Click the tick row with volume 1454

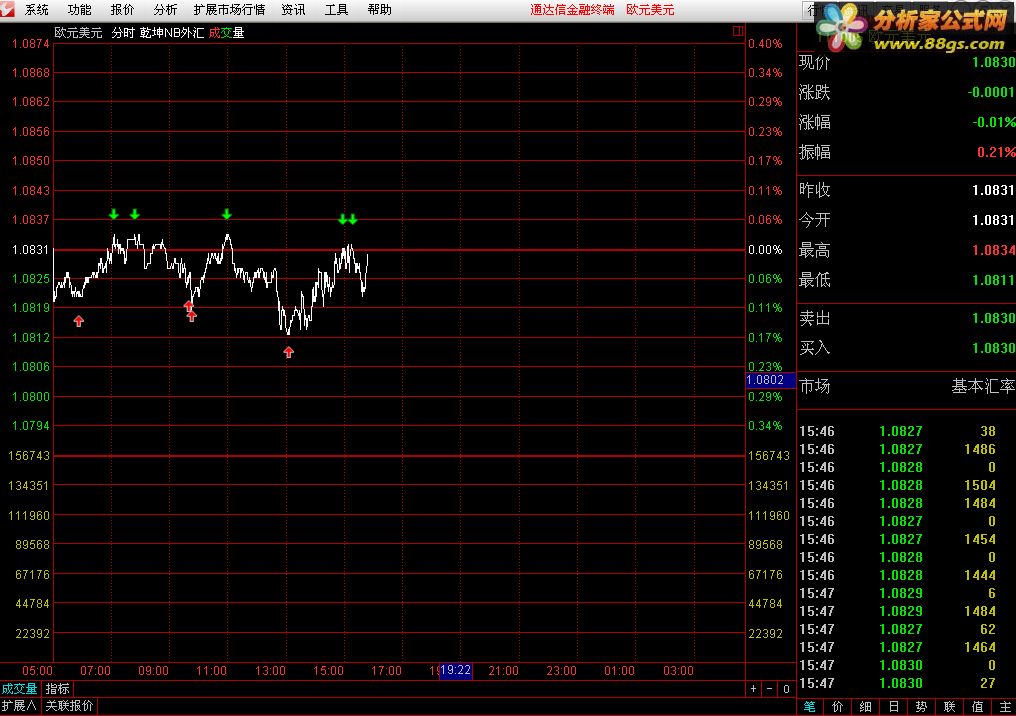906,539
